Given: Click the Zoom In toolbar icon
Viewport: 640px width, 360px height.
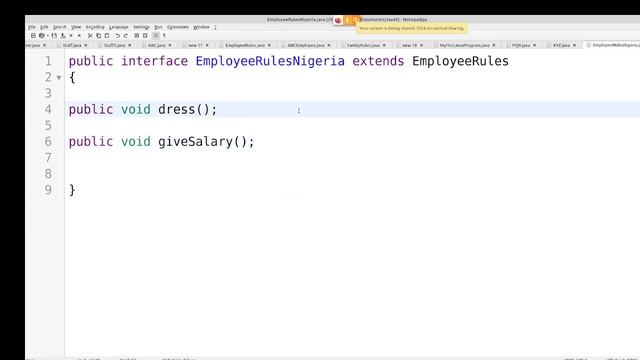Looking at the screenshot, I should [x=136, y=36].
